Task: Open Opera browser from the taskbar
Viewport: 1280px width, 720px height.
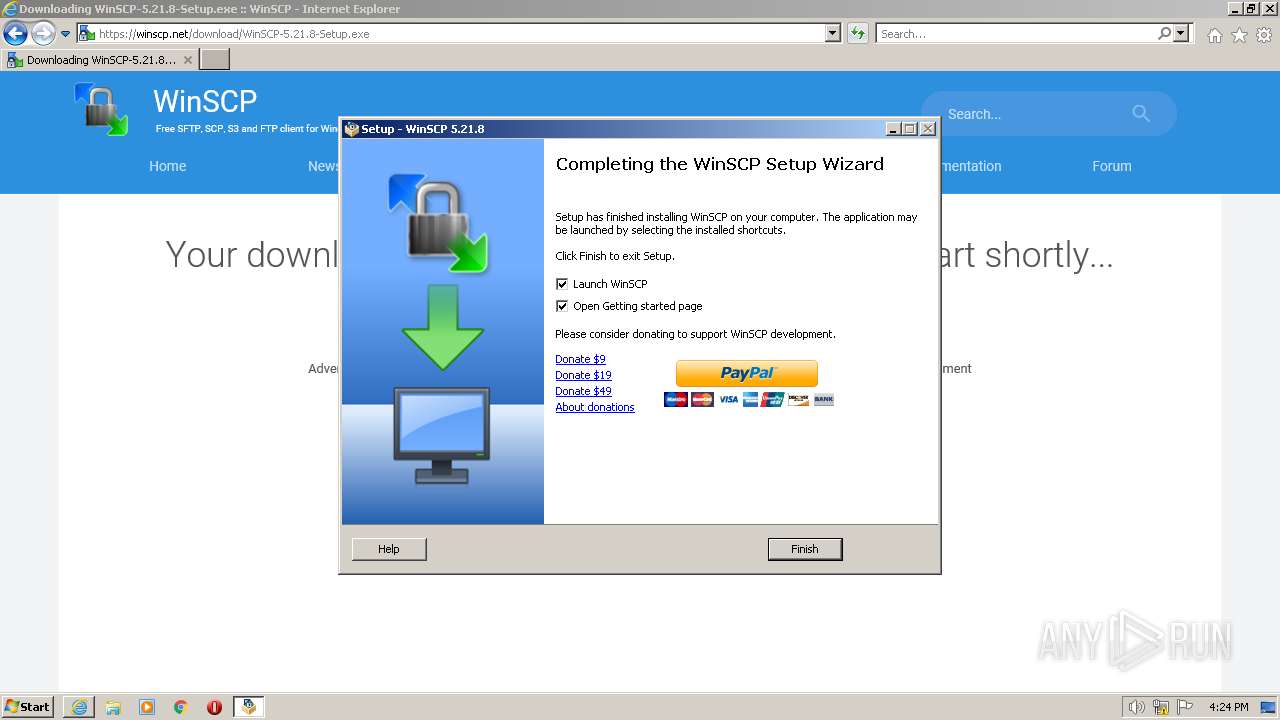Action: pos(214,707)
